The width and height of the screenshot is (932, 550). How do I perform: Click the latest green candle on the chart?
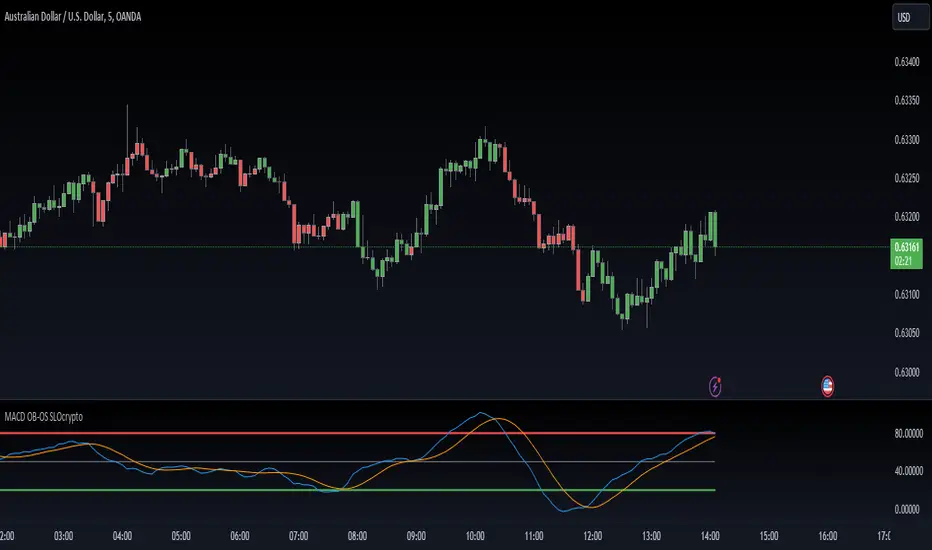(713, 230)
